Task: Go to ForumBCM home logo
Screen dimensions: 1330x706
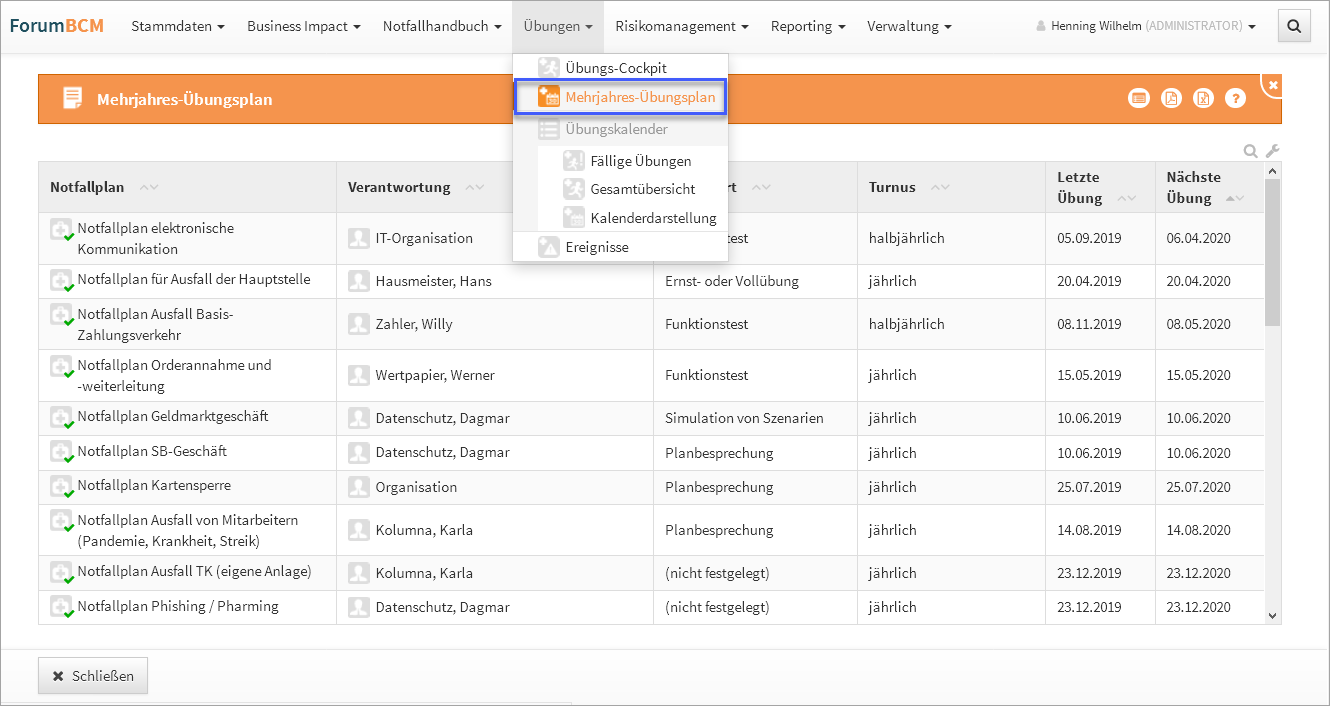Action: point(56,26)
